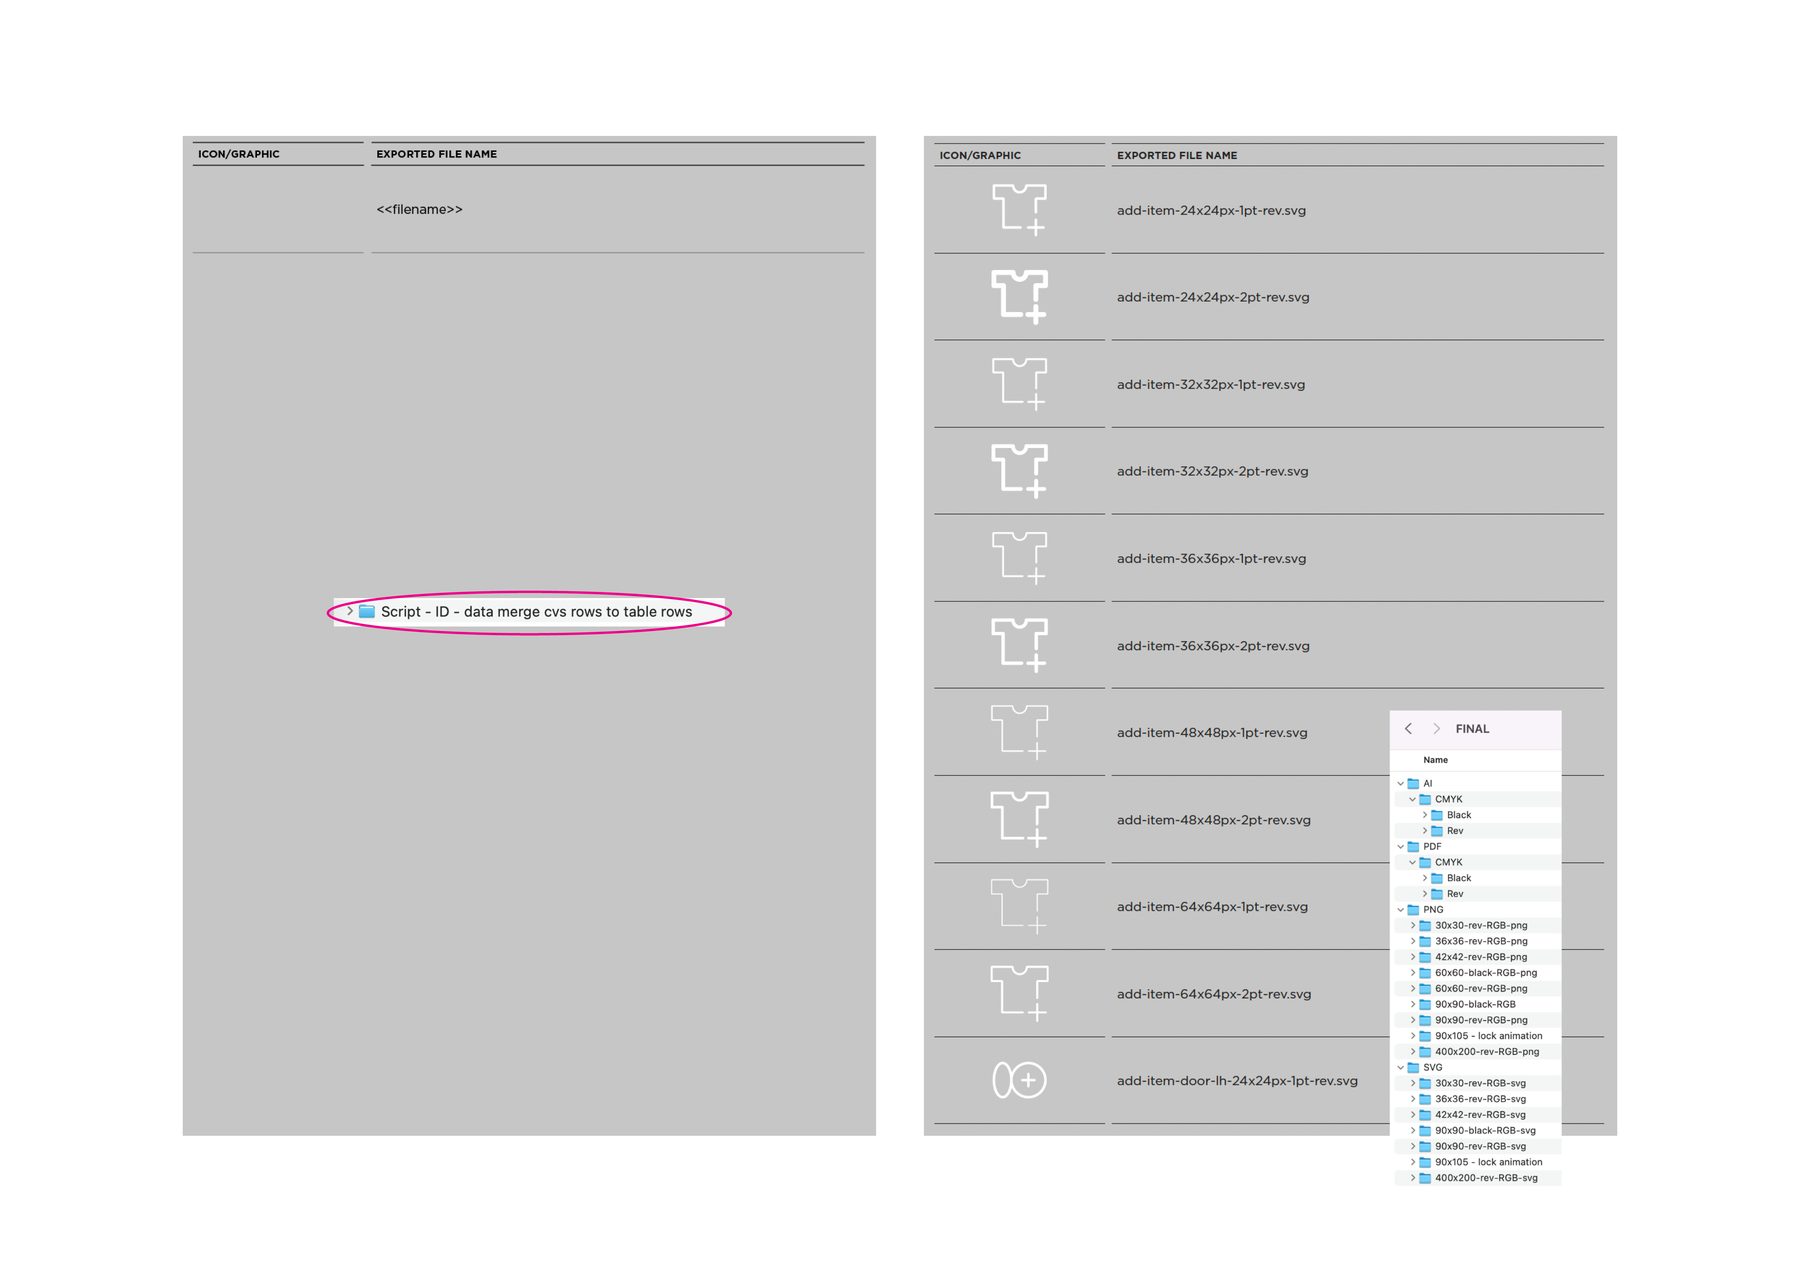Click the add-item-door-lh door plus icon
The width and height of the screenshot is (1800, 1271).
point(1019,1080)
